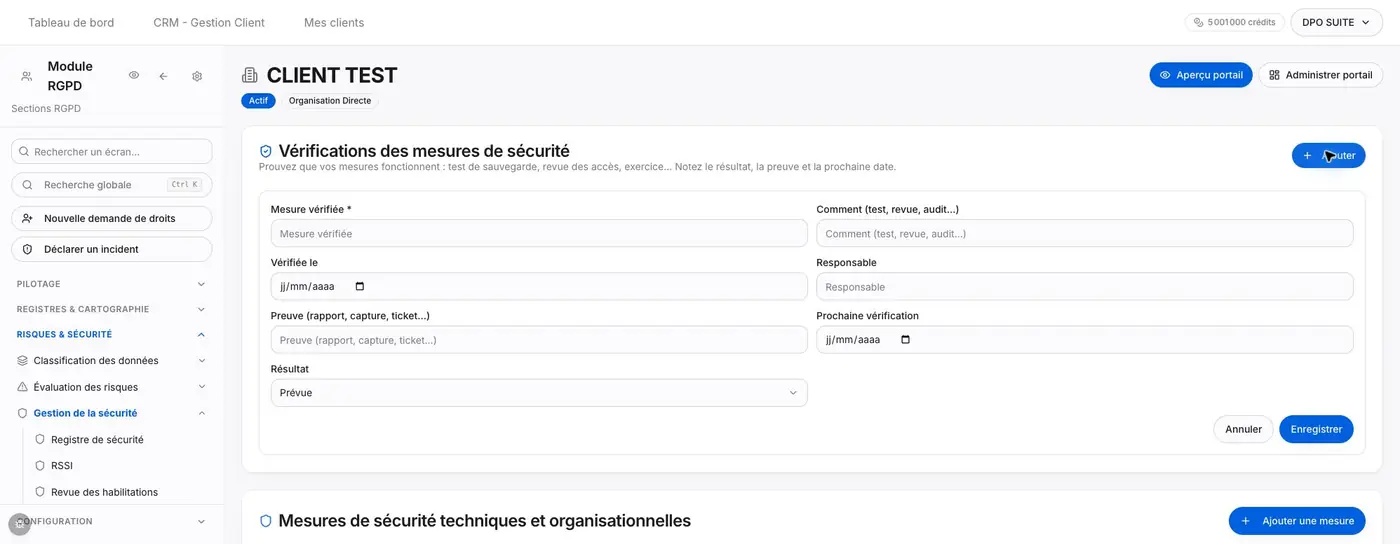Click Nouvelle demande de droits button
Screen dimensions: 1400x544
(111, 218)
